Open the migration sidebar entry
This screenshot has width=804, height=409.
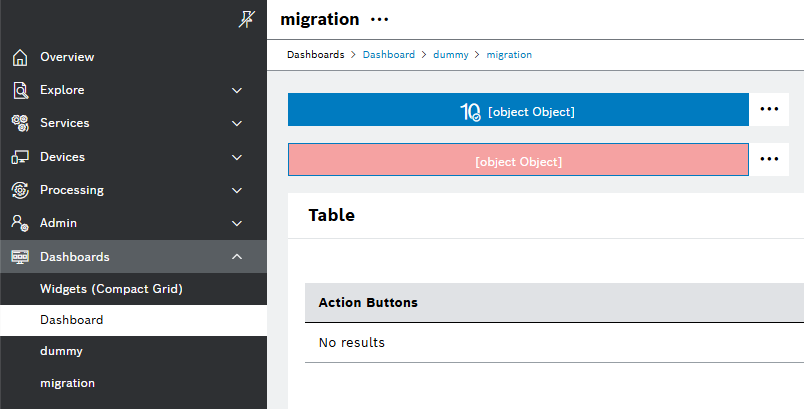67,382
